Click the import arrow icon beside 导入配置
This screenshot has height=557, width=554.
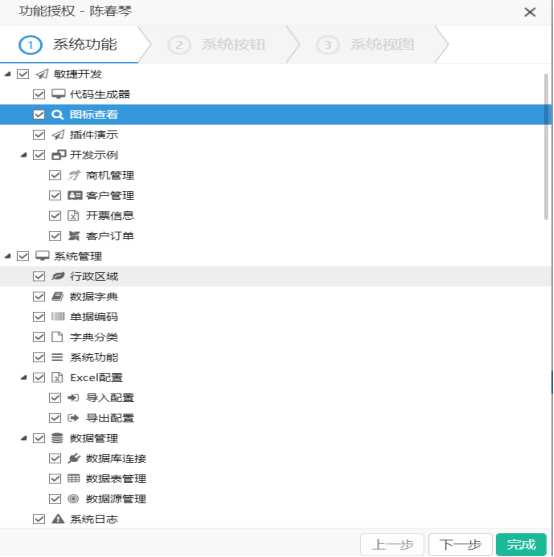73,398
